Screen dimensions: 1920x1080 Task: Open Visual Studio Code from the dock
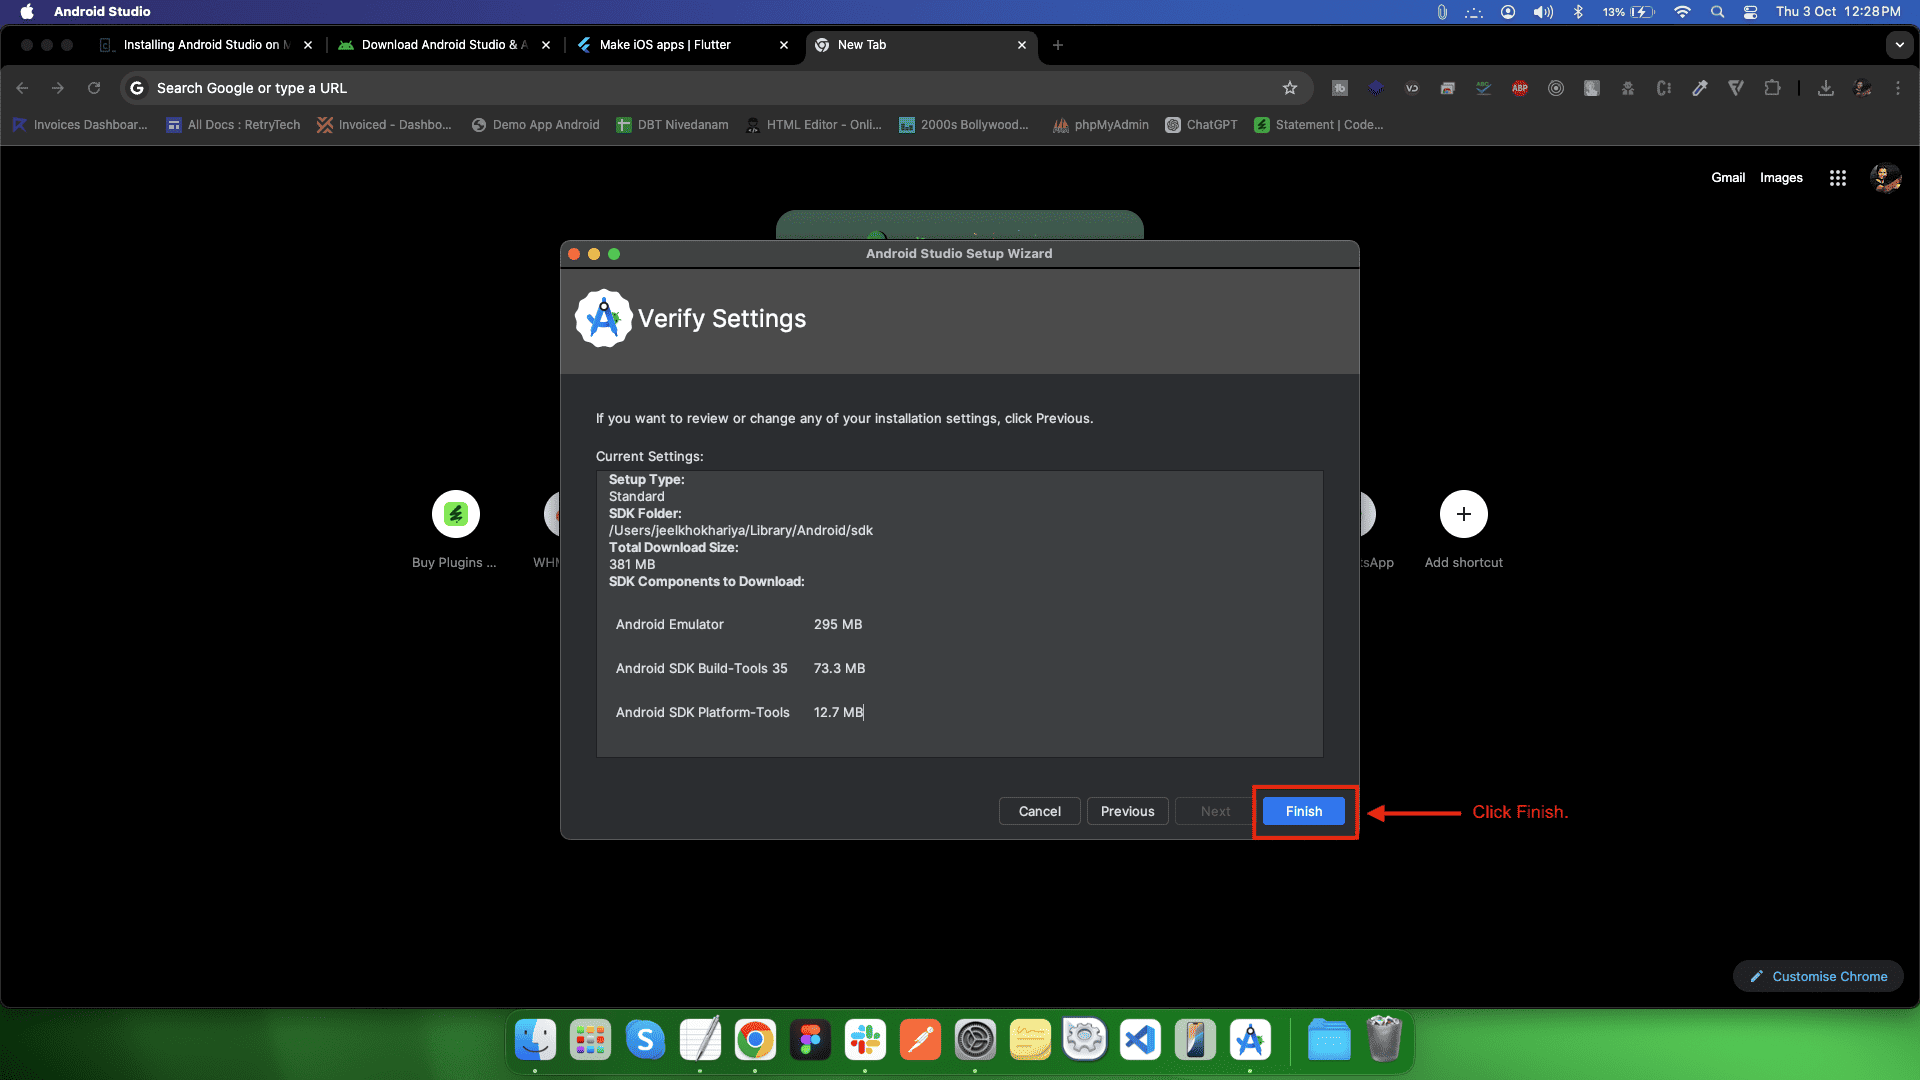pyautogui.click(x=1140, y=1041)
